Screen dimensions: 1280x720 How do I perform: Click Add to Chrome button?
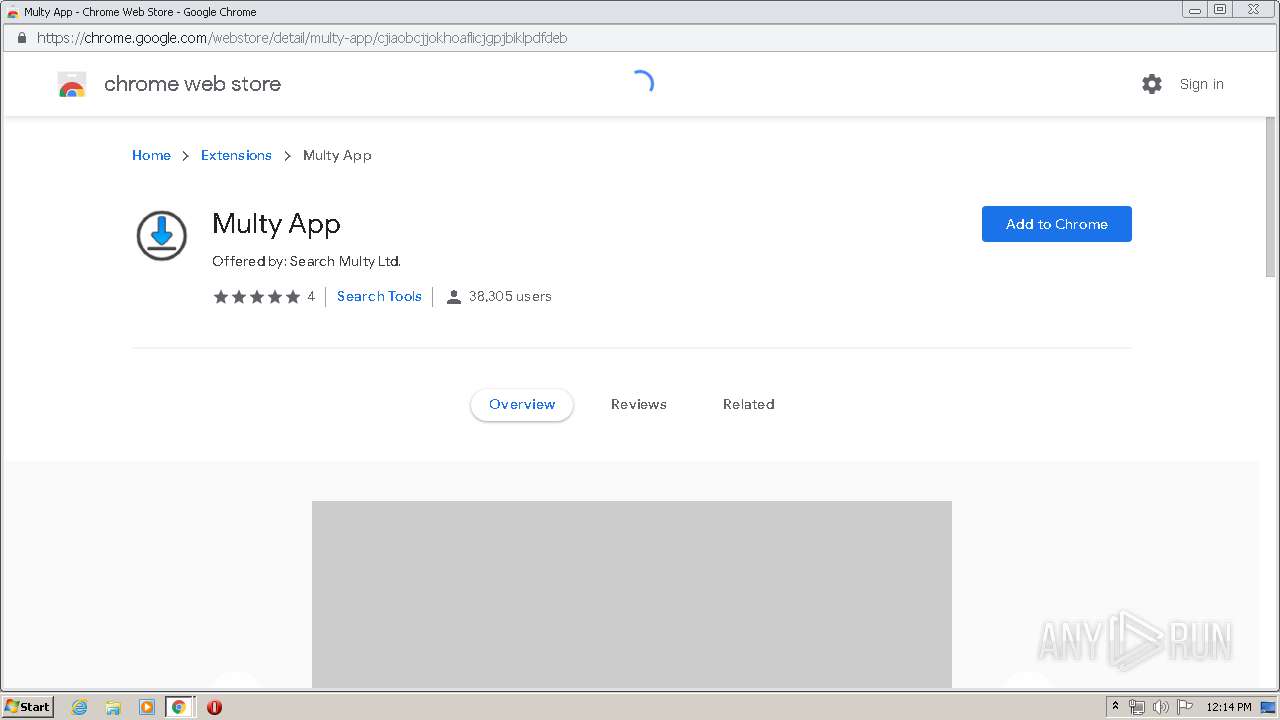(1057, 224)
